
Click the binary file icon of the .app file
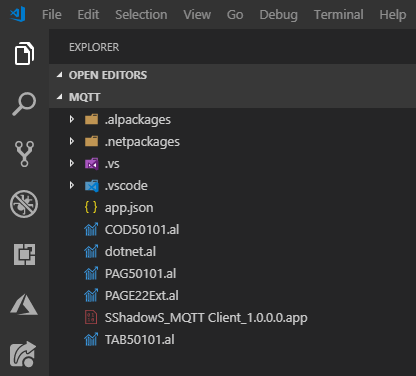pos(91,317)
